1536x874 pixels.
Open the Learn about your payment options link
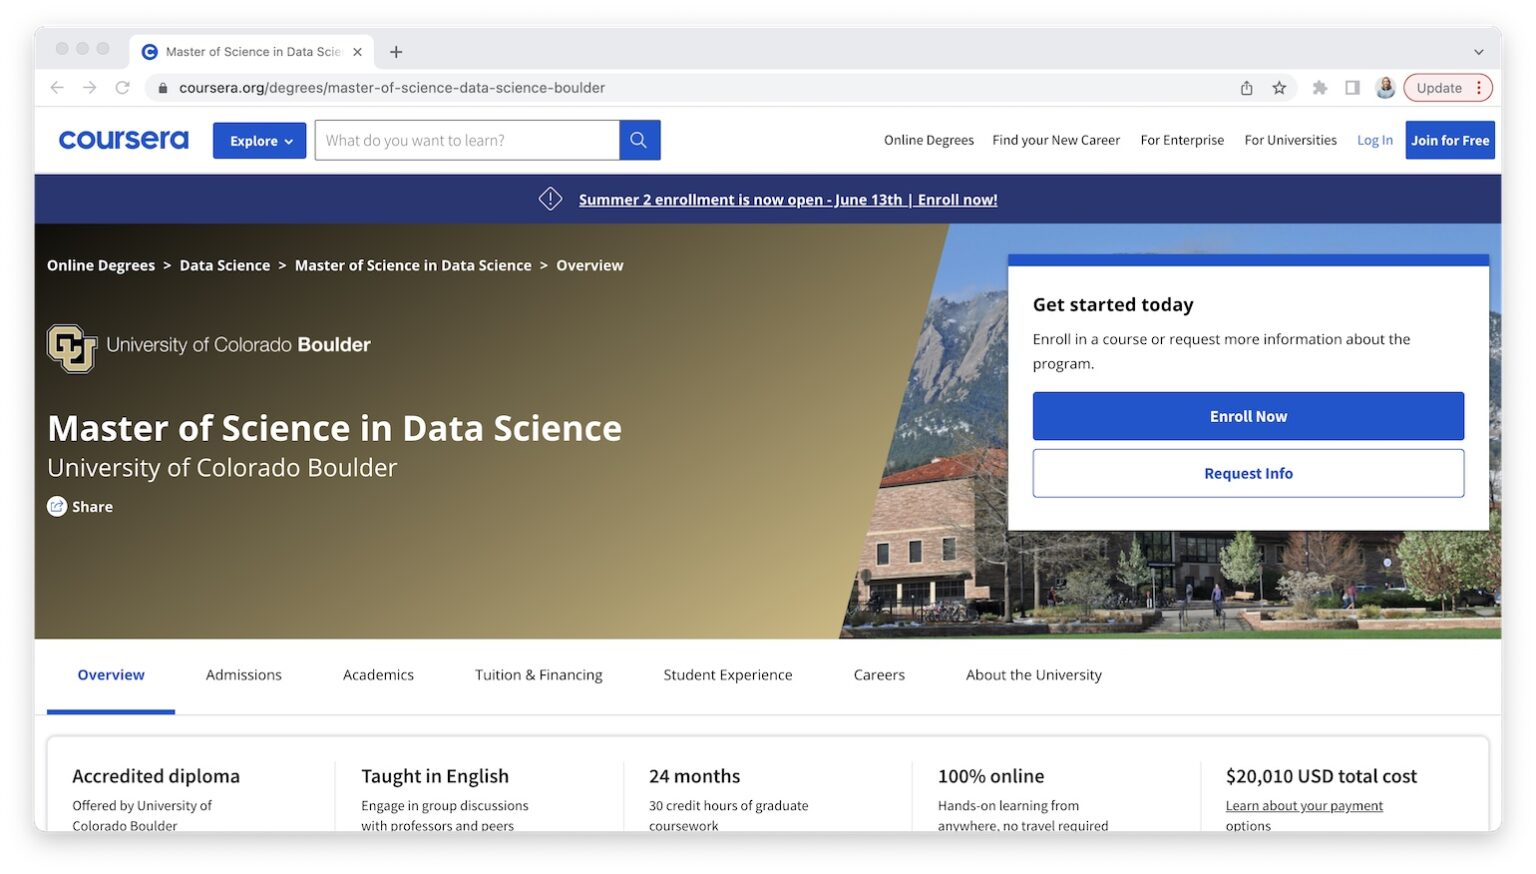[1303, 805]
